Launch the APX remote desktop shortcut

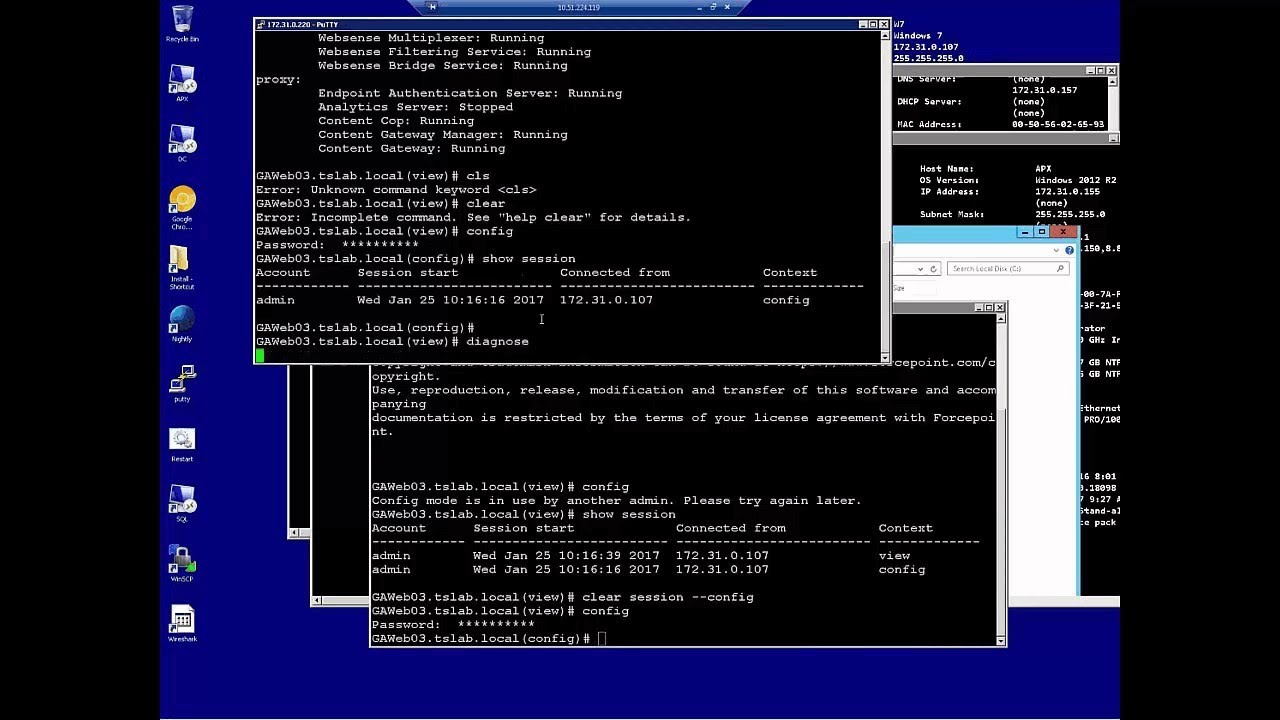point(182,80)
